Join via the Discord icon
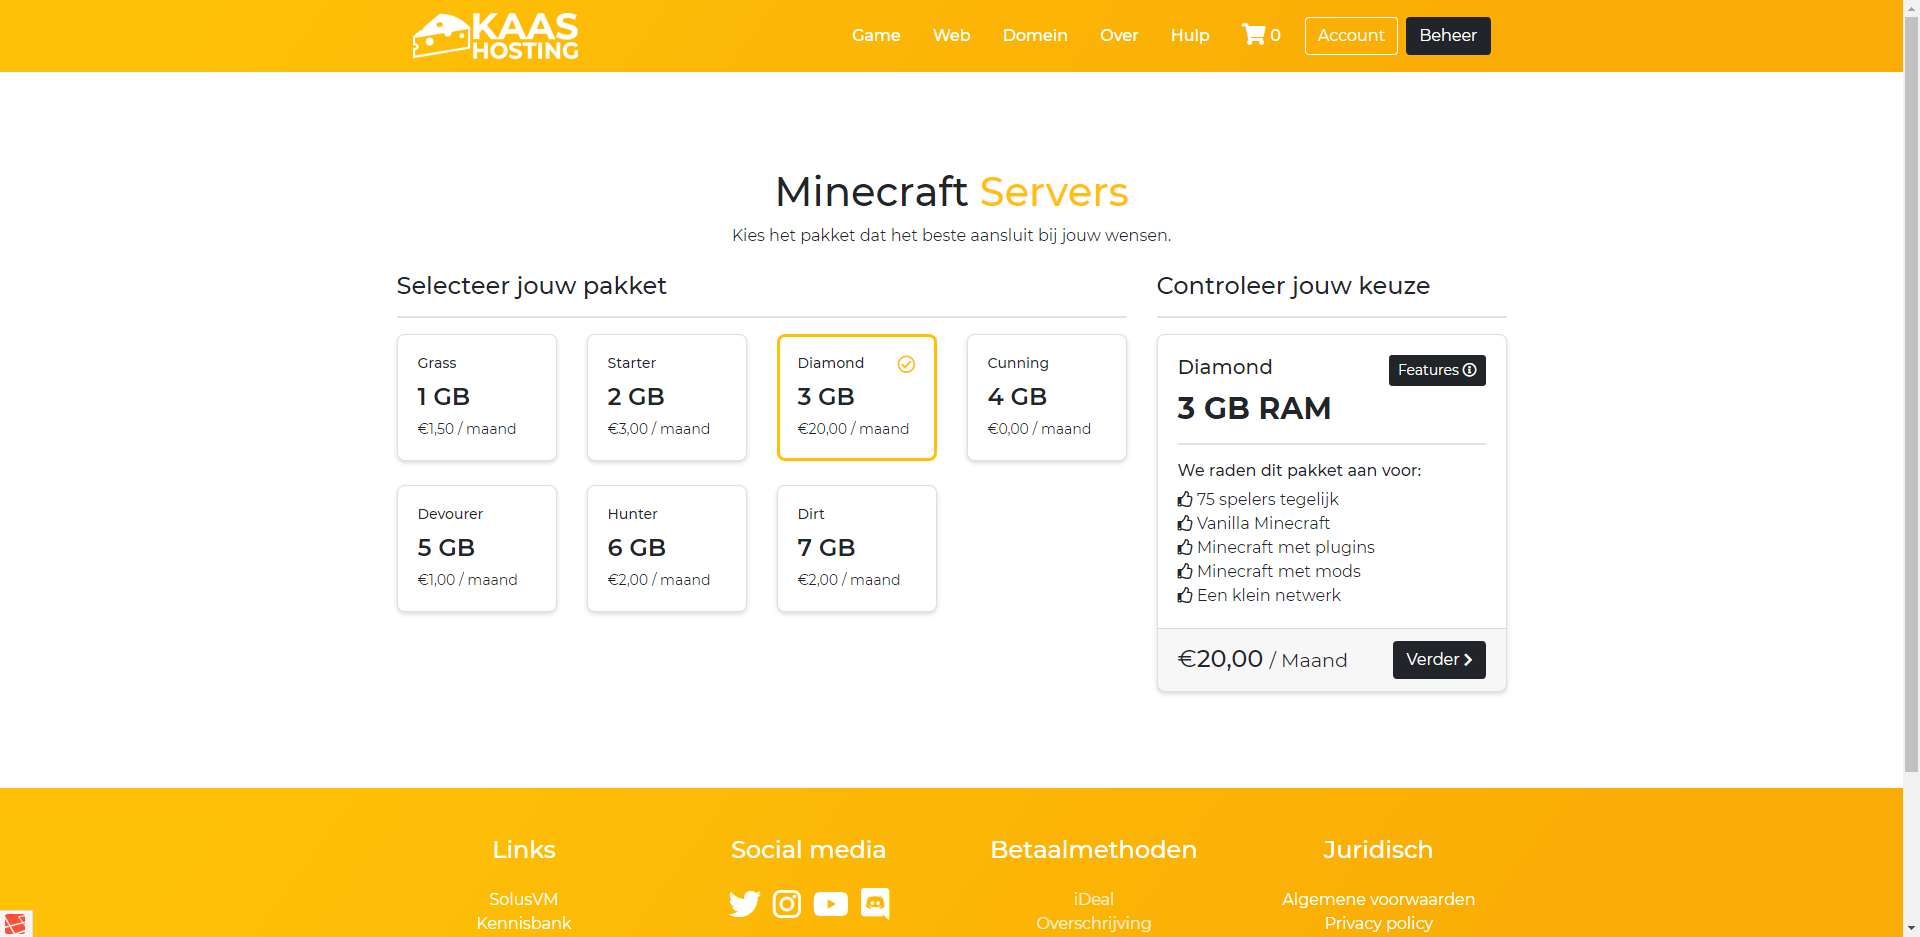1920x937 pixels. [875, 904]
